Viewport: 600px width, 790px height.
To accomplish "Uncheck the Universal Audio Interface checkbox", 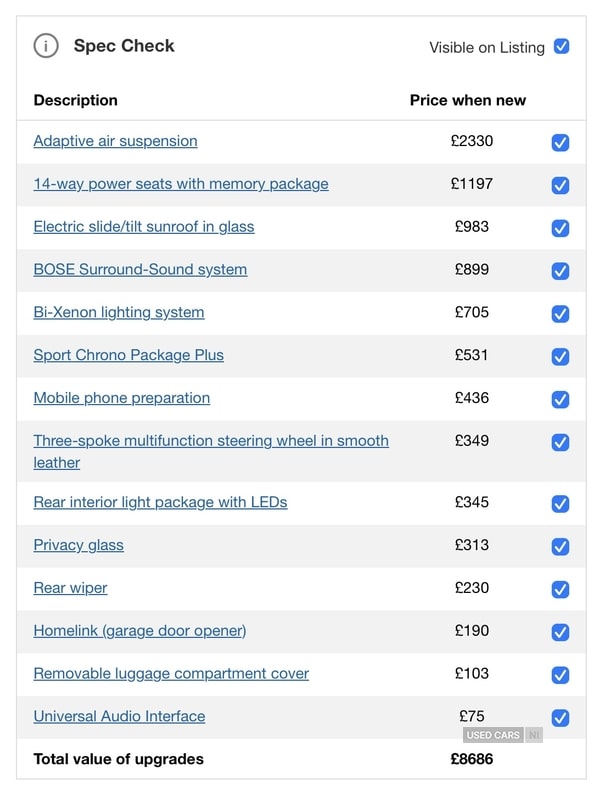I will tap(561, 717).
